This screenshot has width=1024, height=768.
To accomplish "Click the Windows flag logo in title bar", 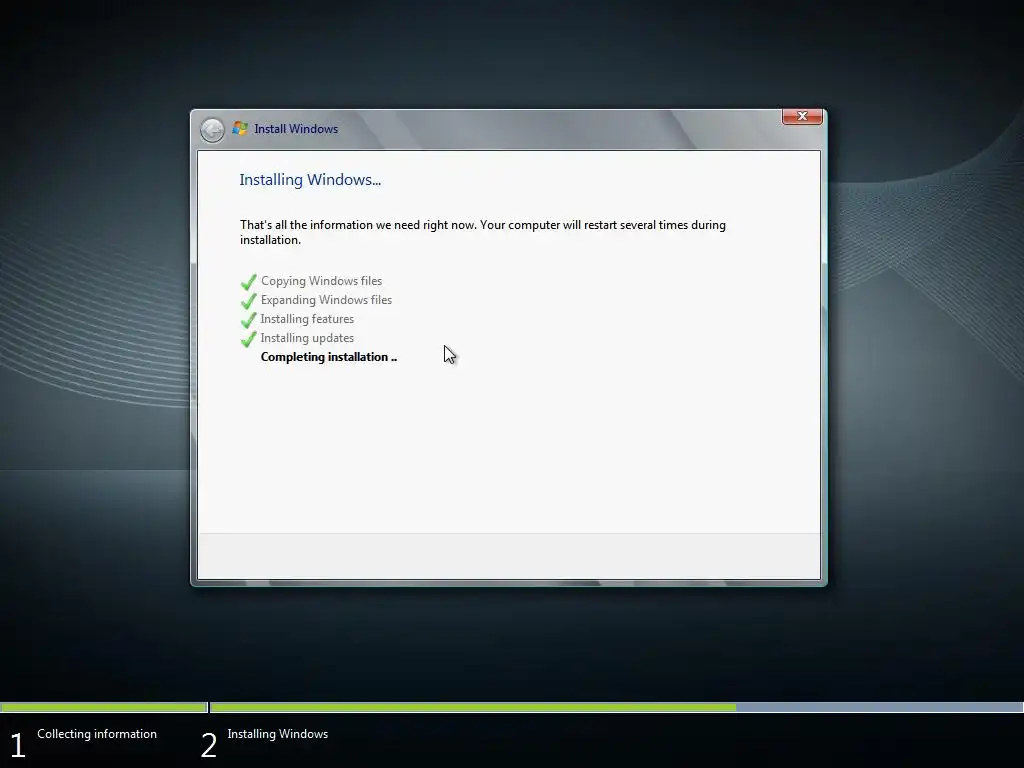I will (x=240, y=129).
